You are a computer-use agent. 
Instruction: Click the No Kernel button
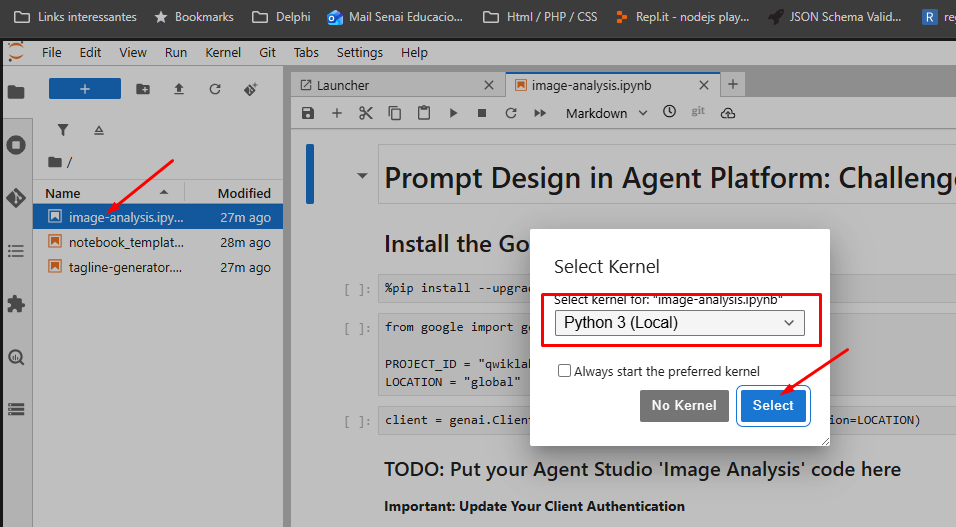pos(684,406)
